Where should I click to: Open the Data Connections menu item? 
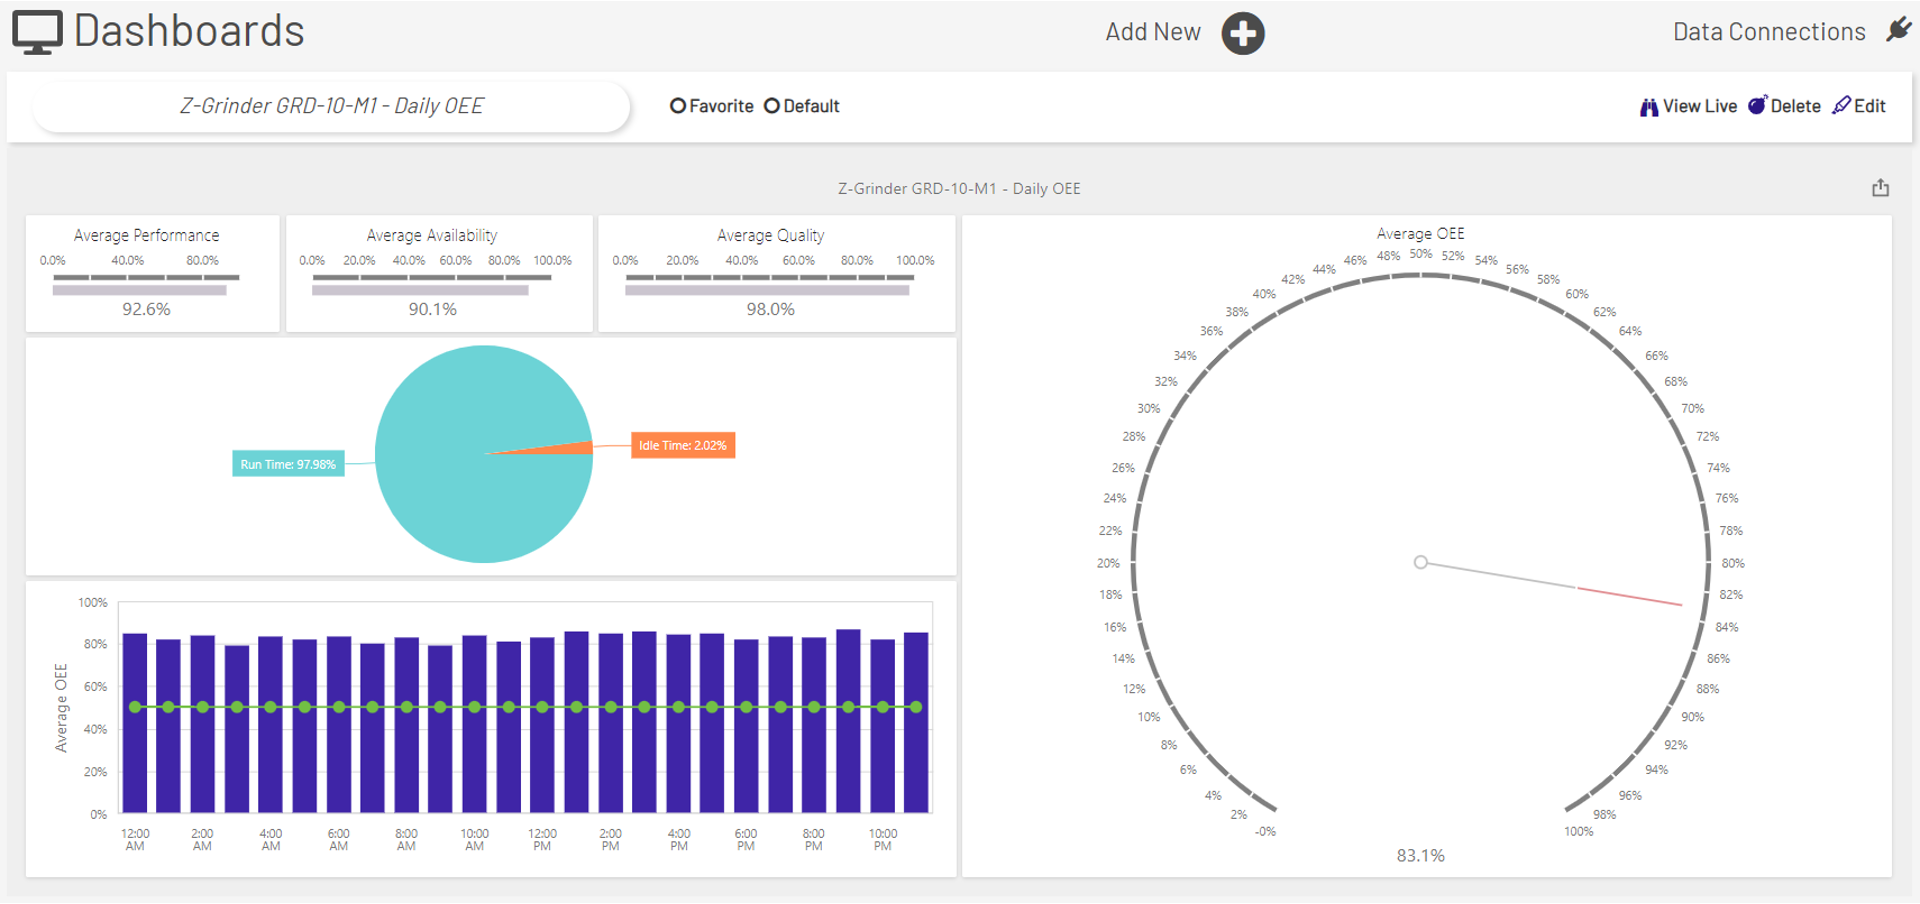coord(1769,31)
